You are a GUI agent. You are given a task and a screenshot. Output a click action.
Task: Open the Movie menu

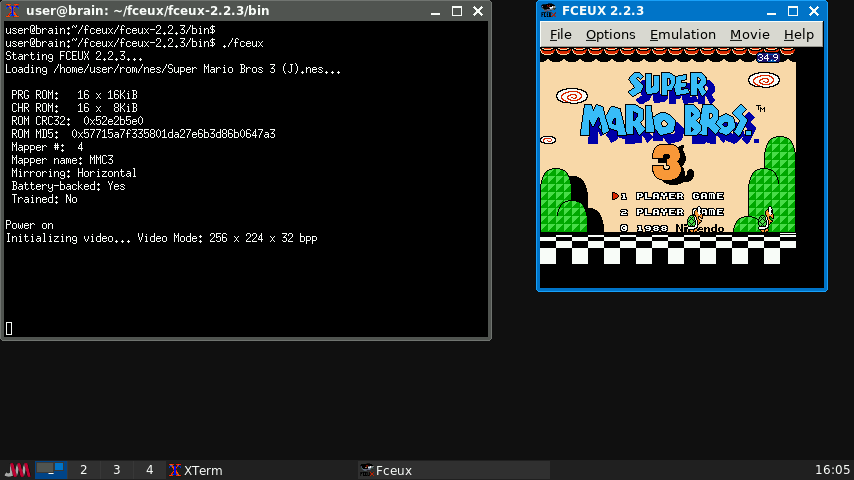tap(749, 34)
